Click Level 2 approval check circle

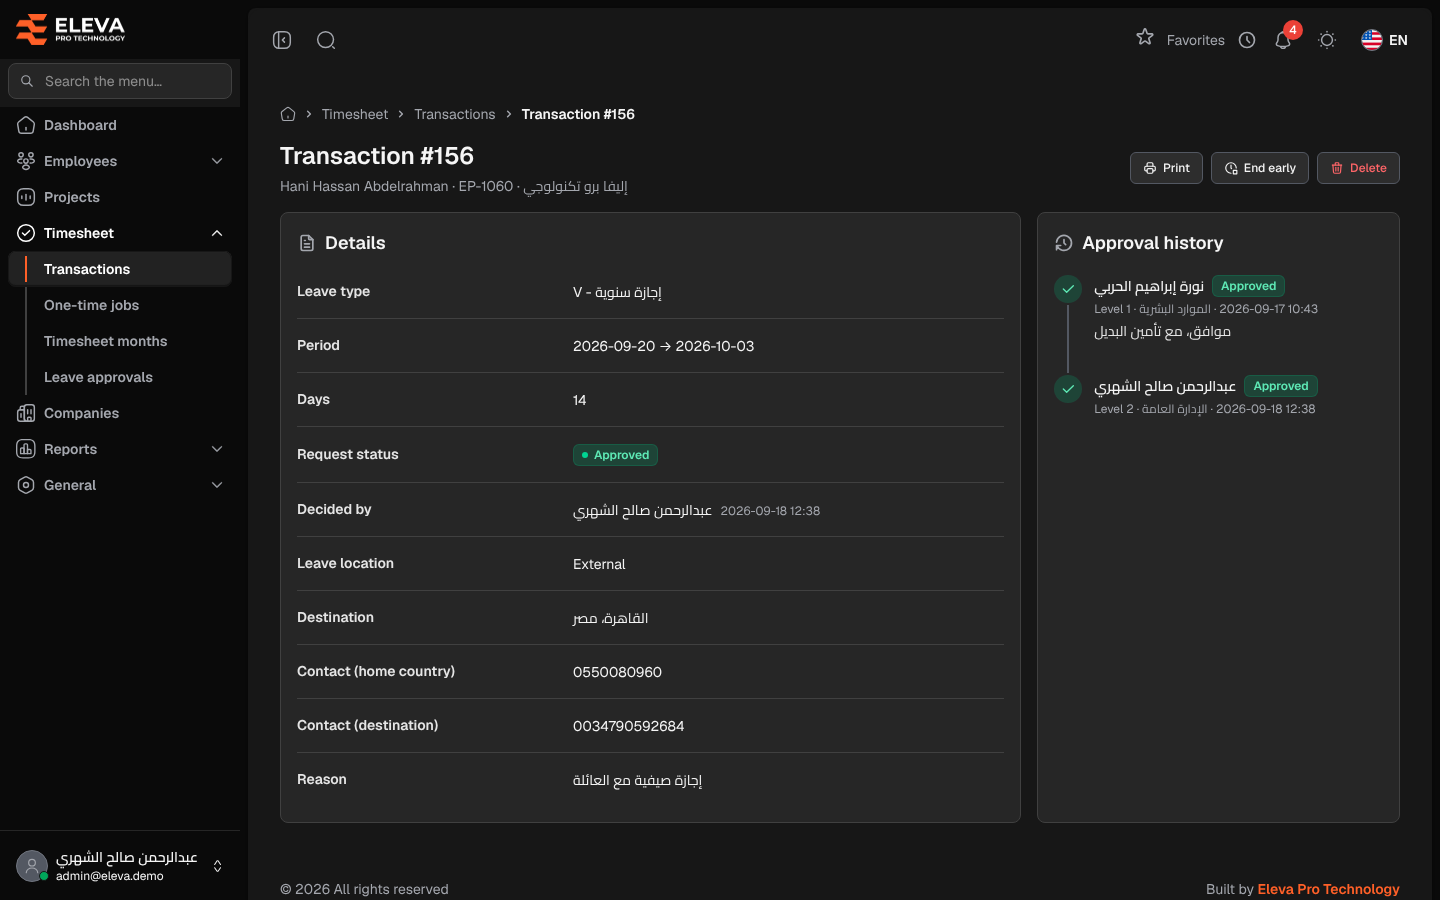tap(1068, 389)
